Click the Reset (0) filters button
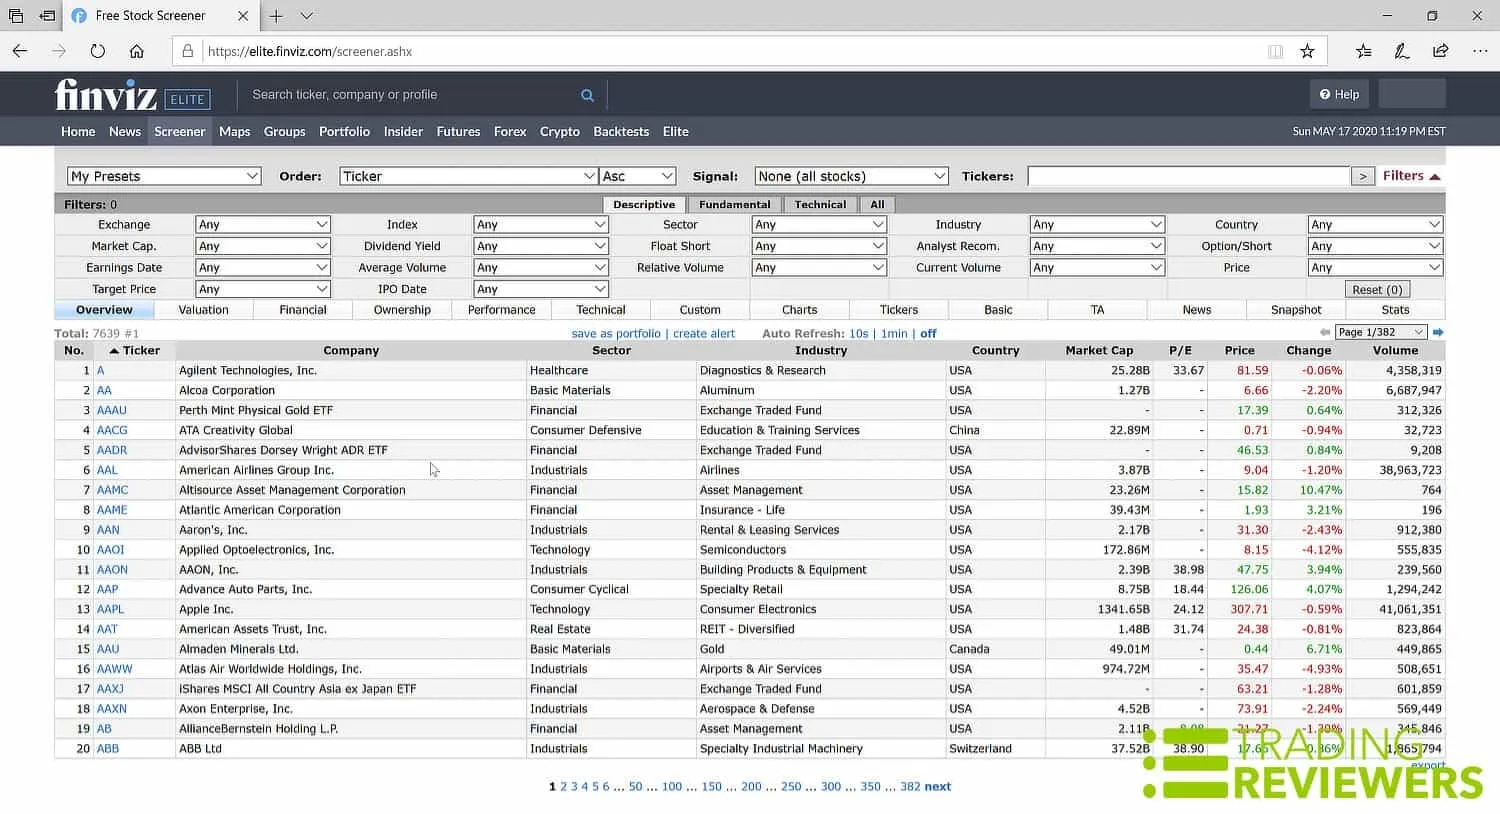Image resolution: width=1500 pixels, height=814 pixels. tap(1377, 289)
